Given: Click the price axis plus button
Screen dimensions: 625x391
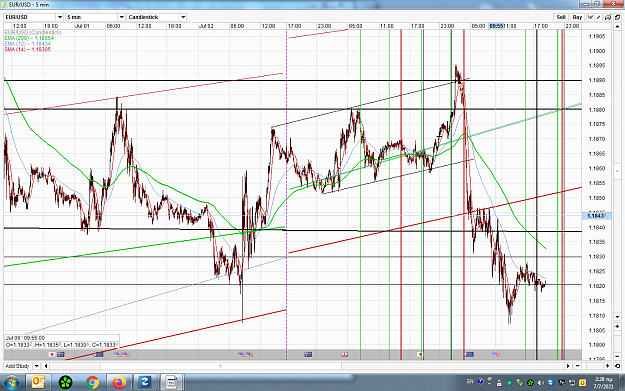Looking at the screenshot, I should [x=617, y=326].
